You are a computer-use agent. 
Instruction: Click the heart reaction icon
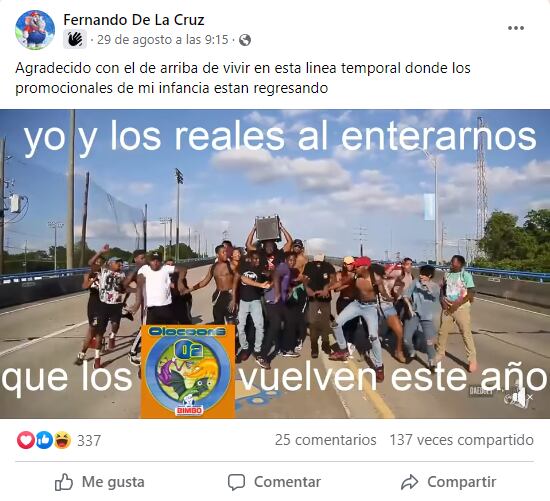coord(26,440)
